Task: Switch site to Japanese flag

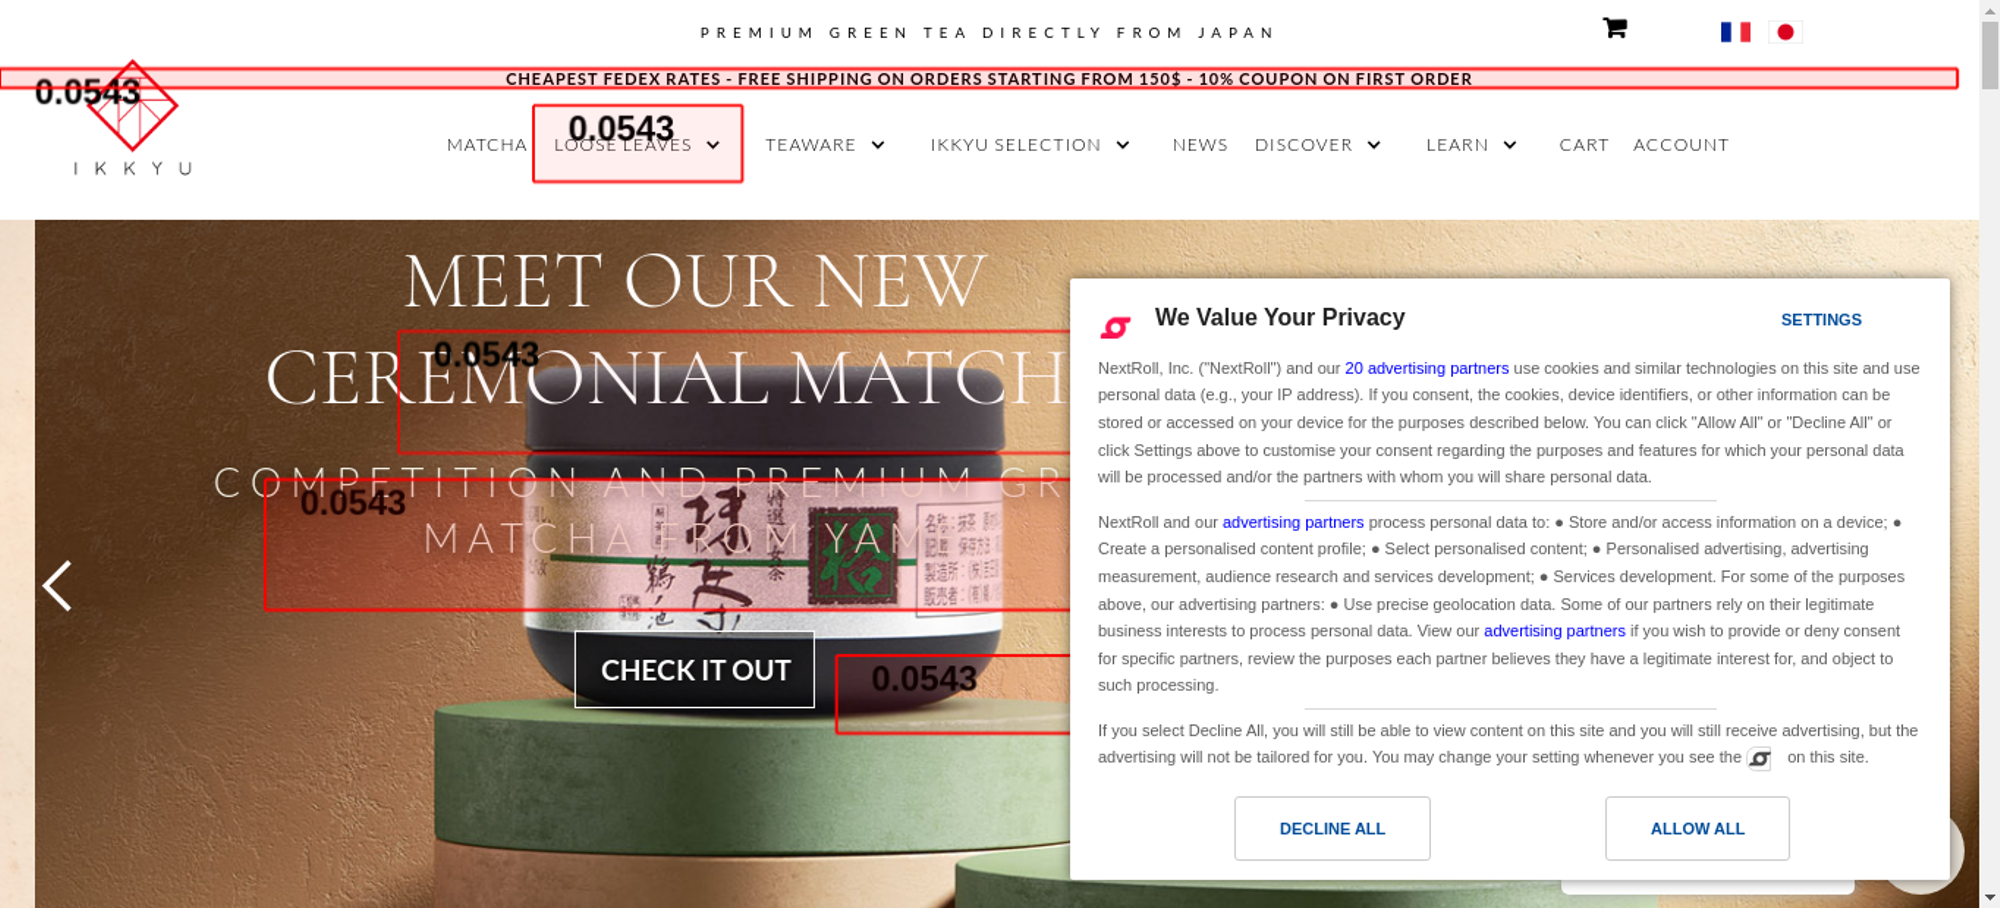Action: pyautogui.click(x=1785, y=32)
